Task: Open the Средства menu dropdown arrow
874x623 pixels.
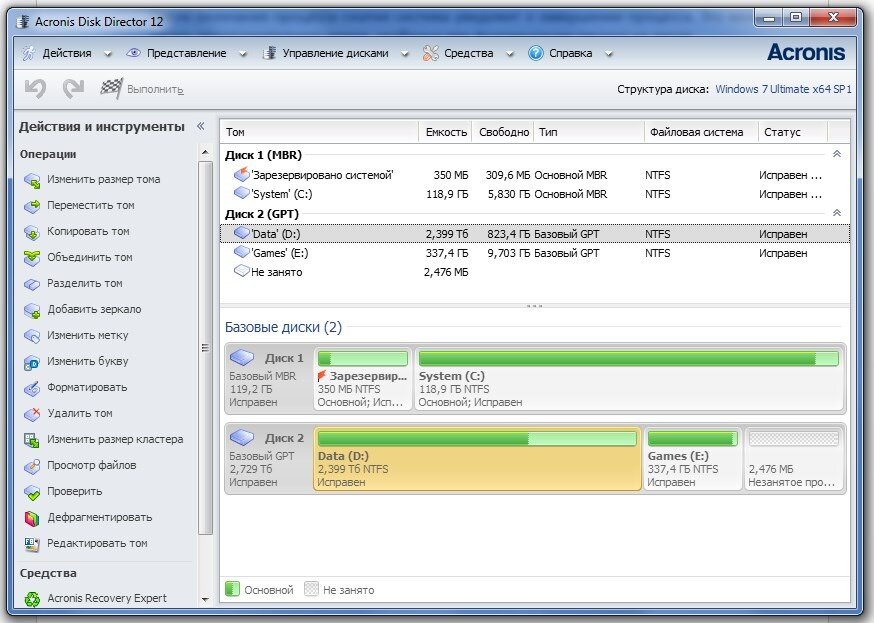Action: (x=509, y=54)
